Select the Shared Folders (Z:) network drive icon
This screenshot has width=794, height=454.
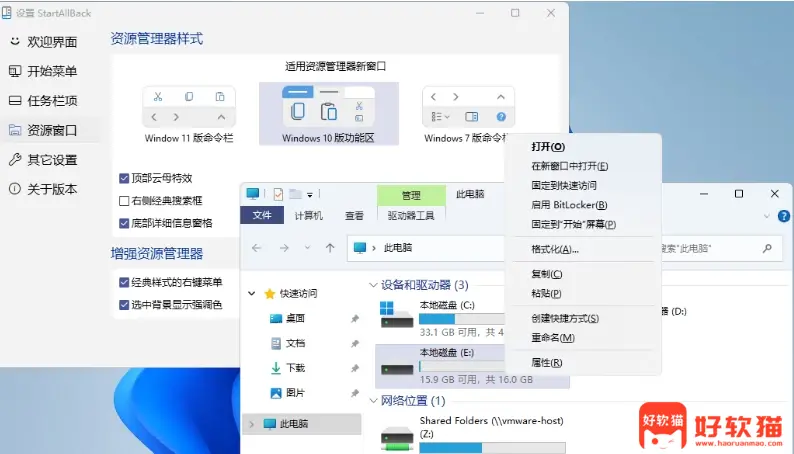[397, 439]
